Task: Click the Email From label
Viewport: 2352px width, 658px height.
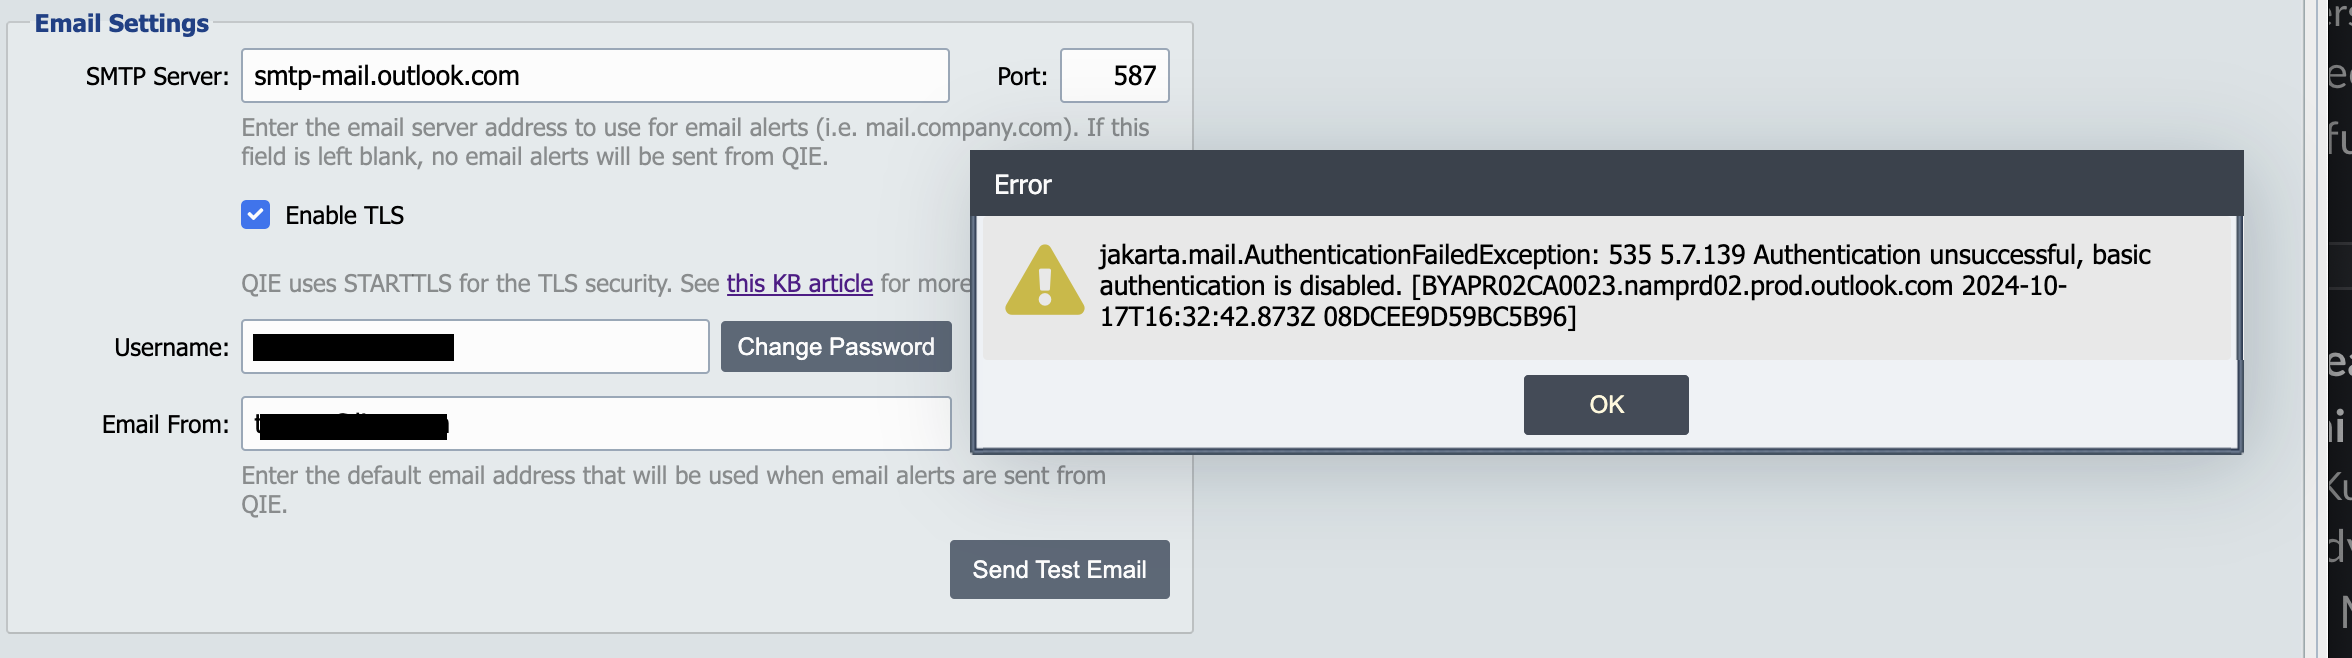Action: coord(165,425)
